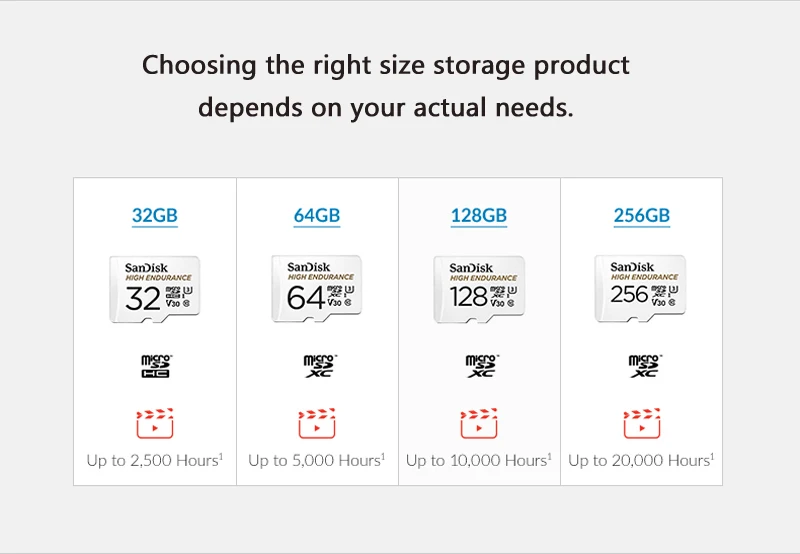
Task: Open the 256GB capacity link
Action: pos(641,215)
